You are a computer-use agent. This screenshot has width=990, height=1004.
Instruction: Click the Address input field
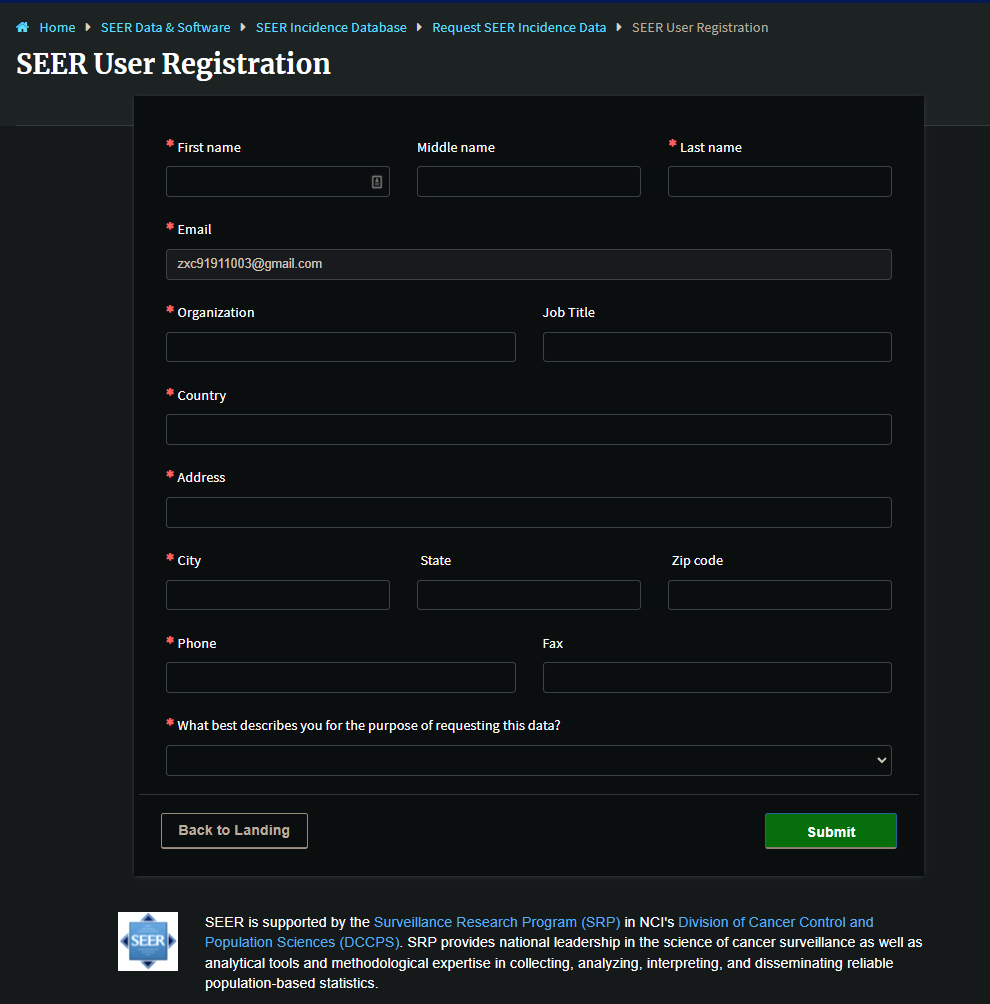pos(529,512)
